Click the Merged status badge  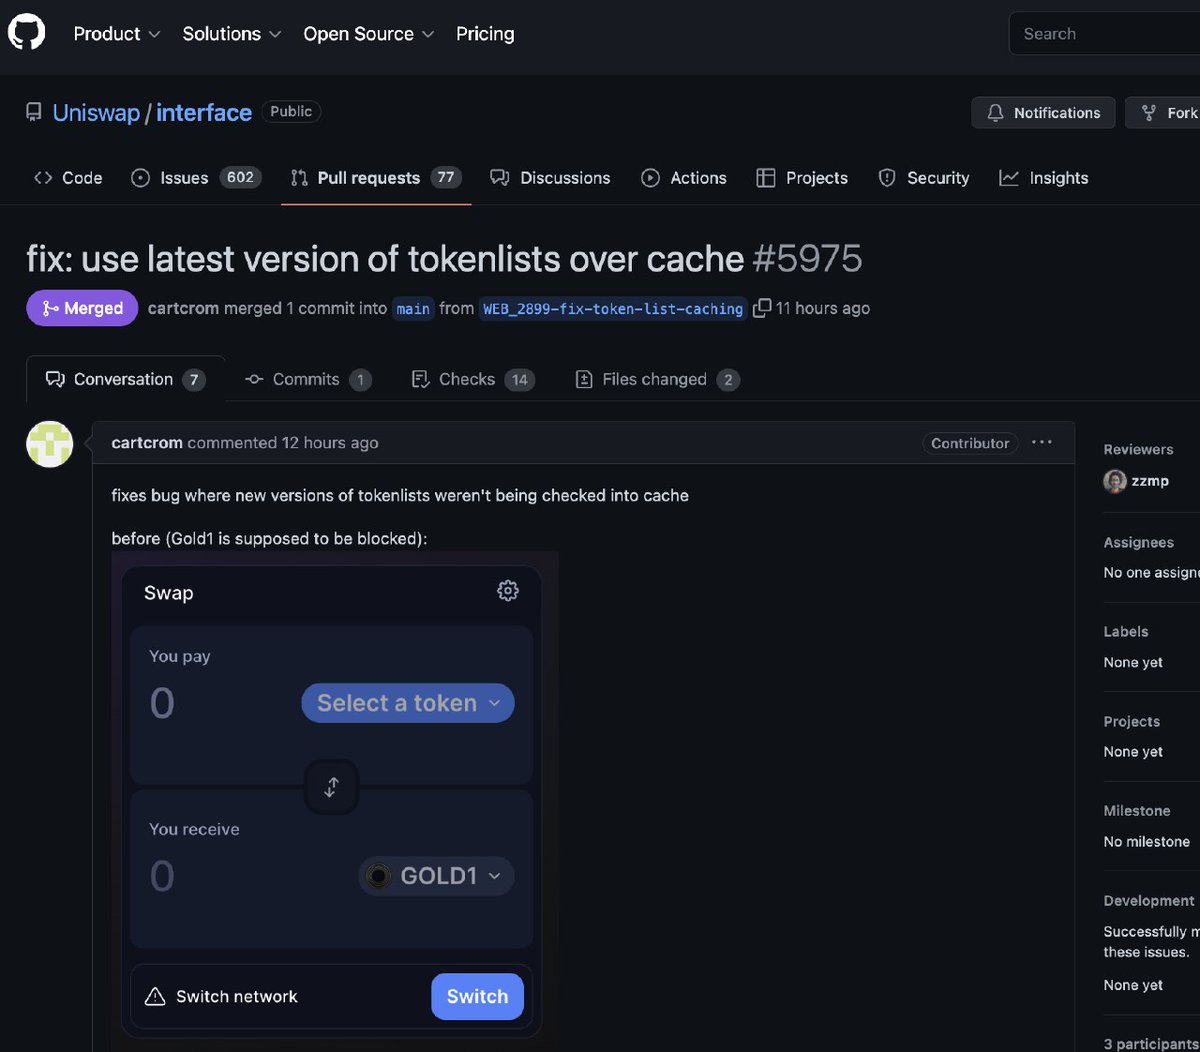pyautogui.click(x=81, y=308)
